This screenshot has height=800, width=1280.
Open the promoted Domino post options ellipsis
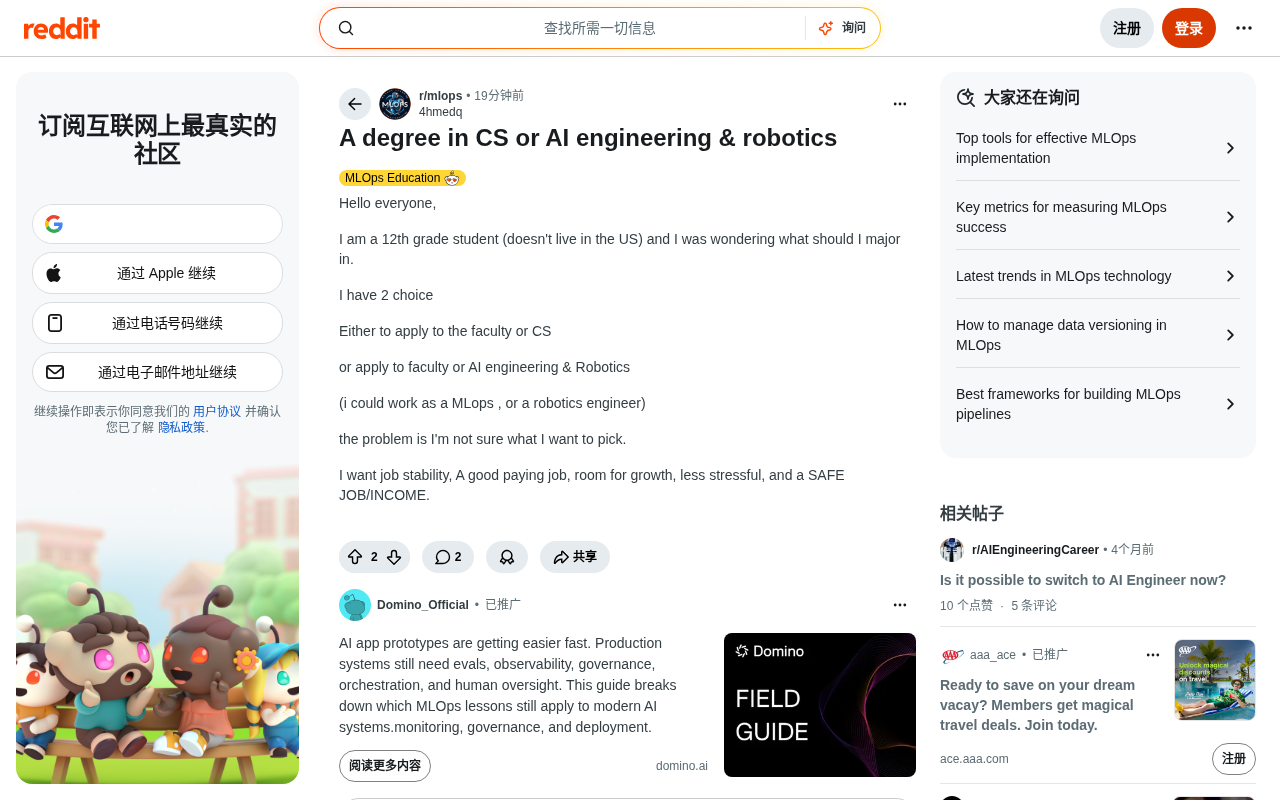pyautogui.click(x=900, y=605)
